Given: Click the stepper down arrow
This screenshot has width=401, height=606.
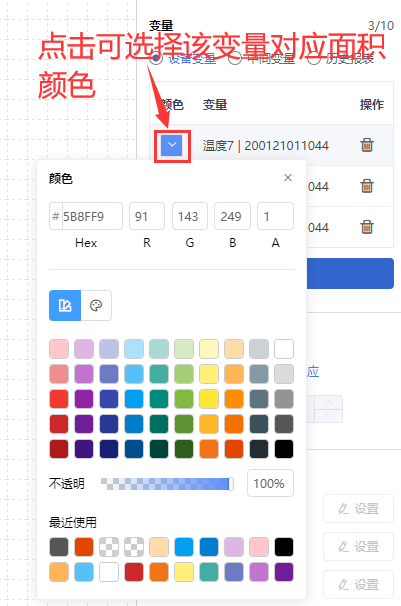Looking at the screenshot, I should coord(328,415).
